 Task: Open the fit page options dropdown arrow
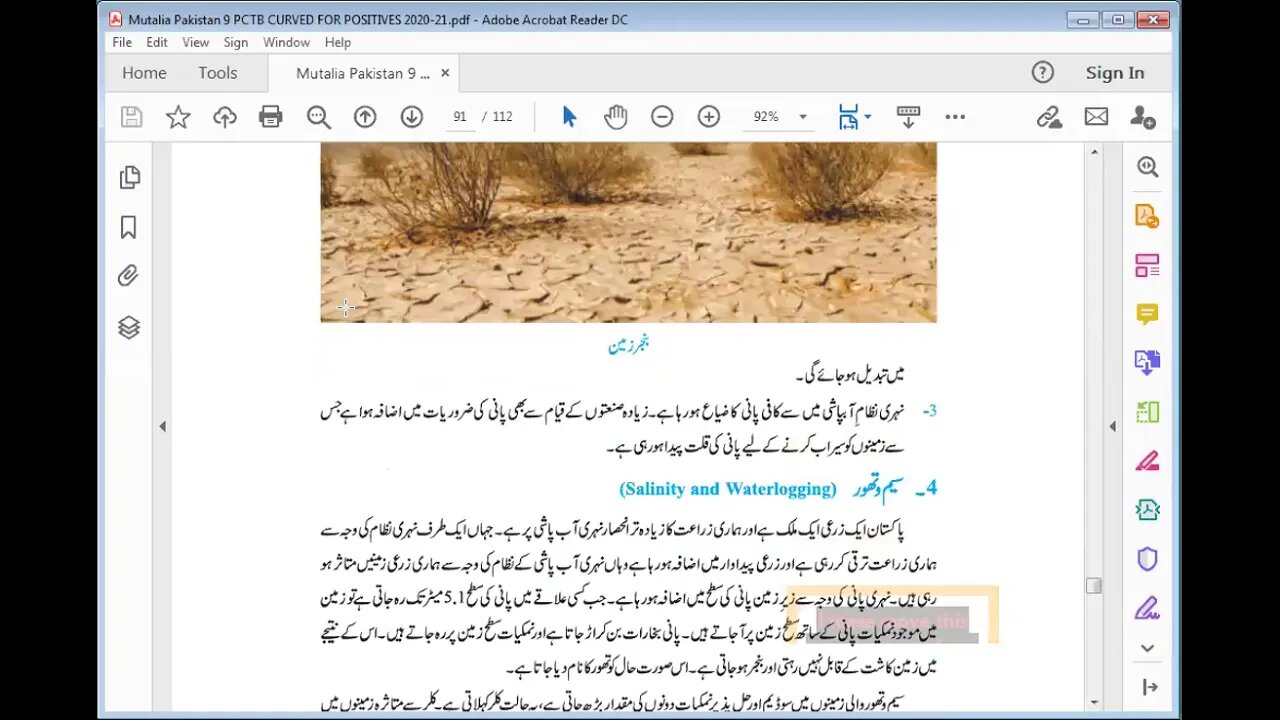(x=867, y=117)
